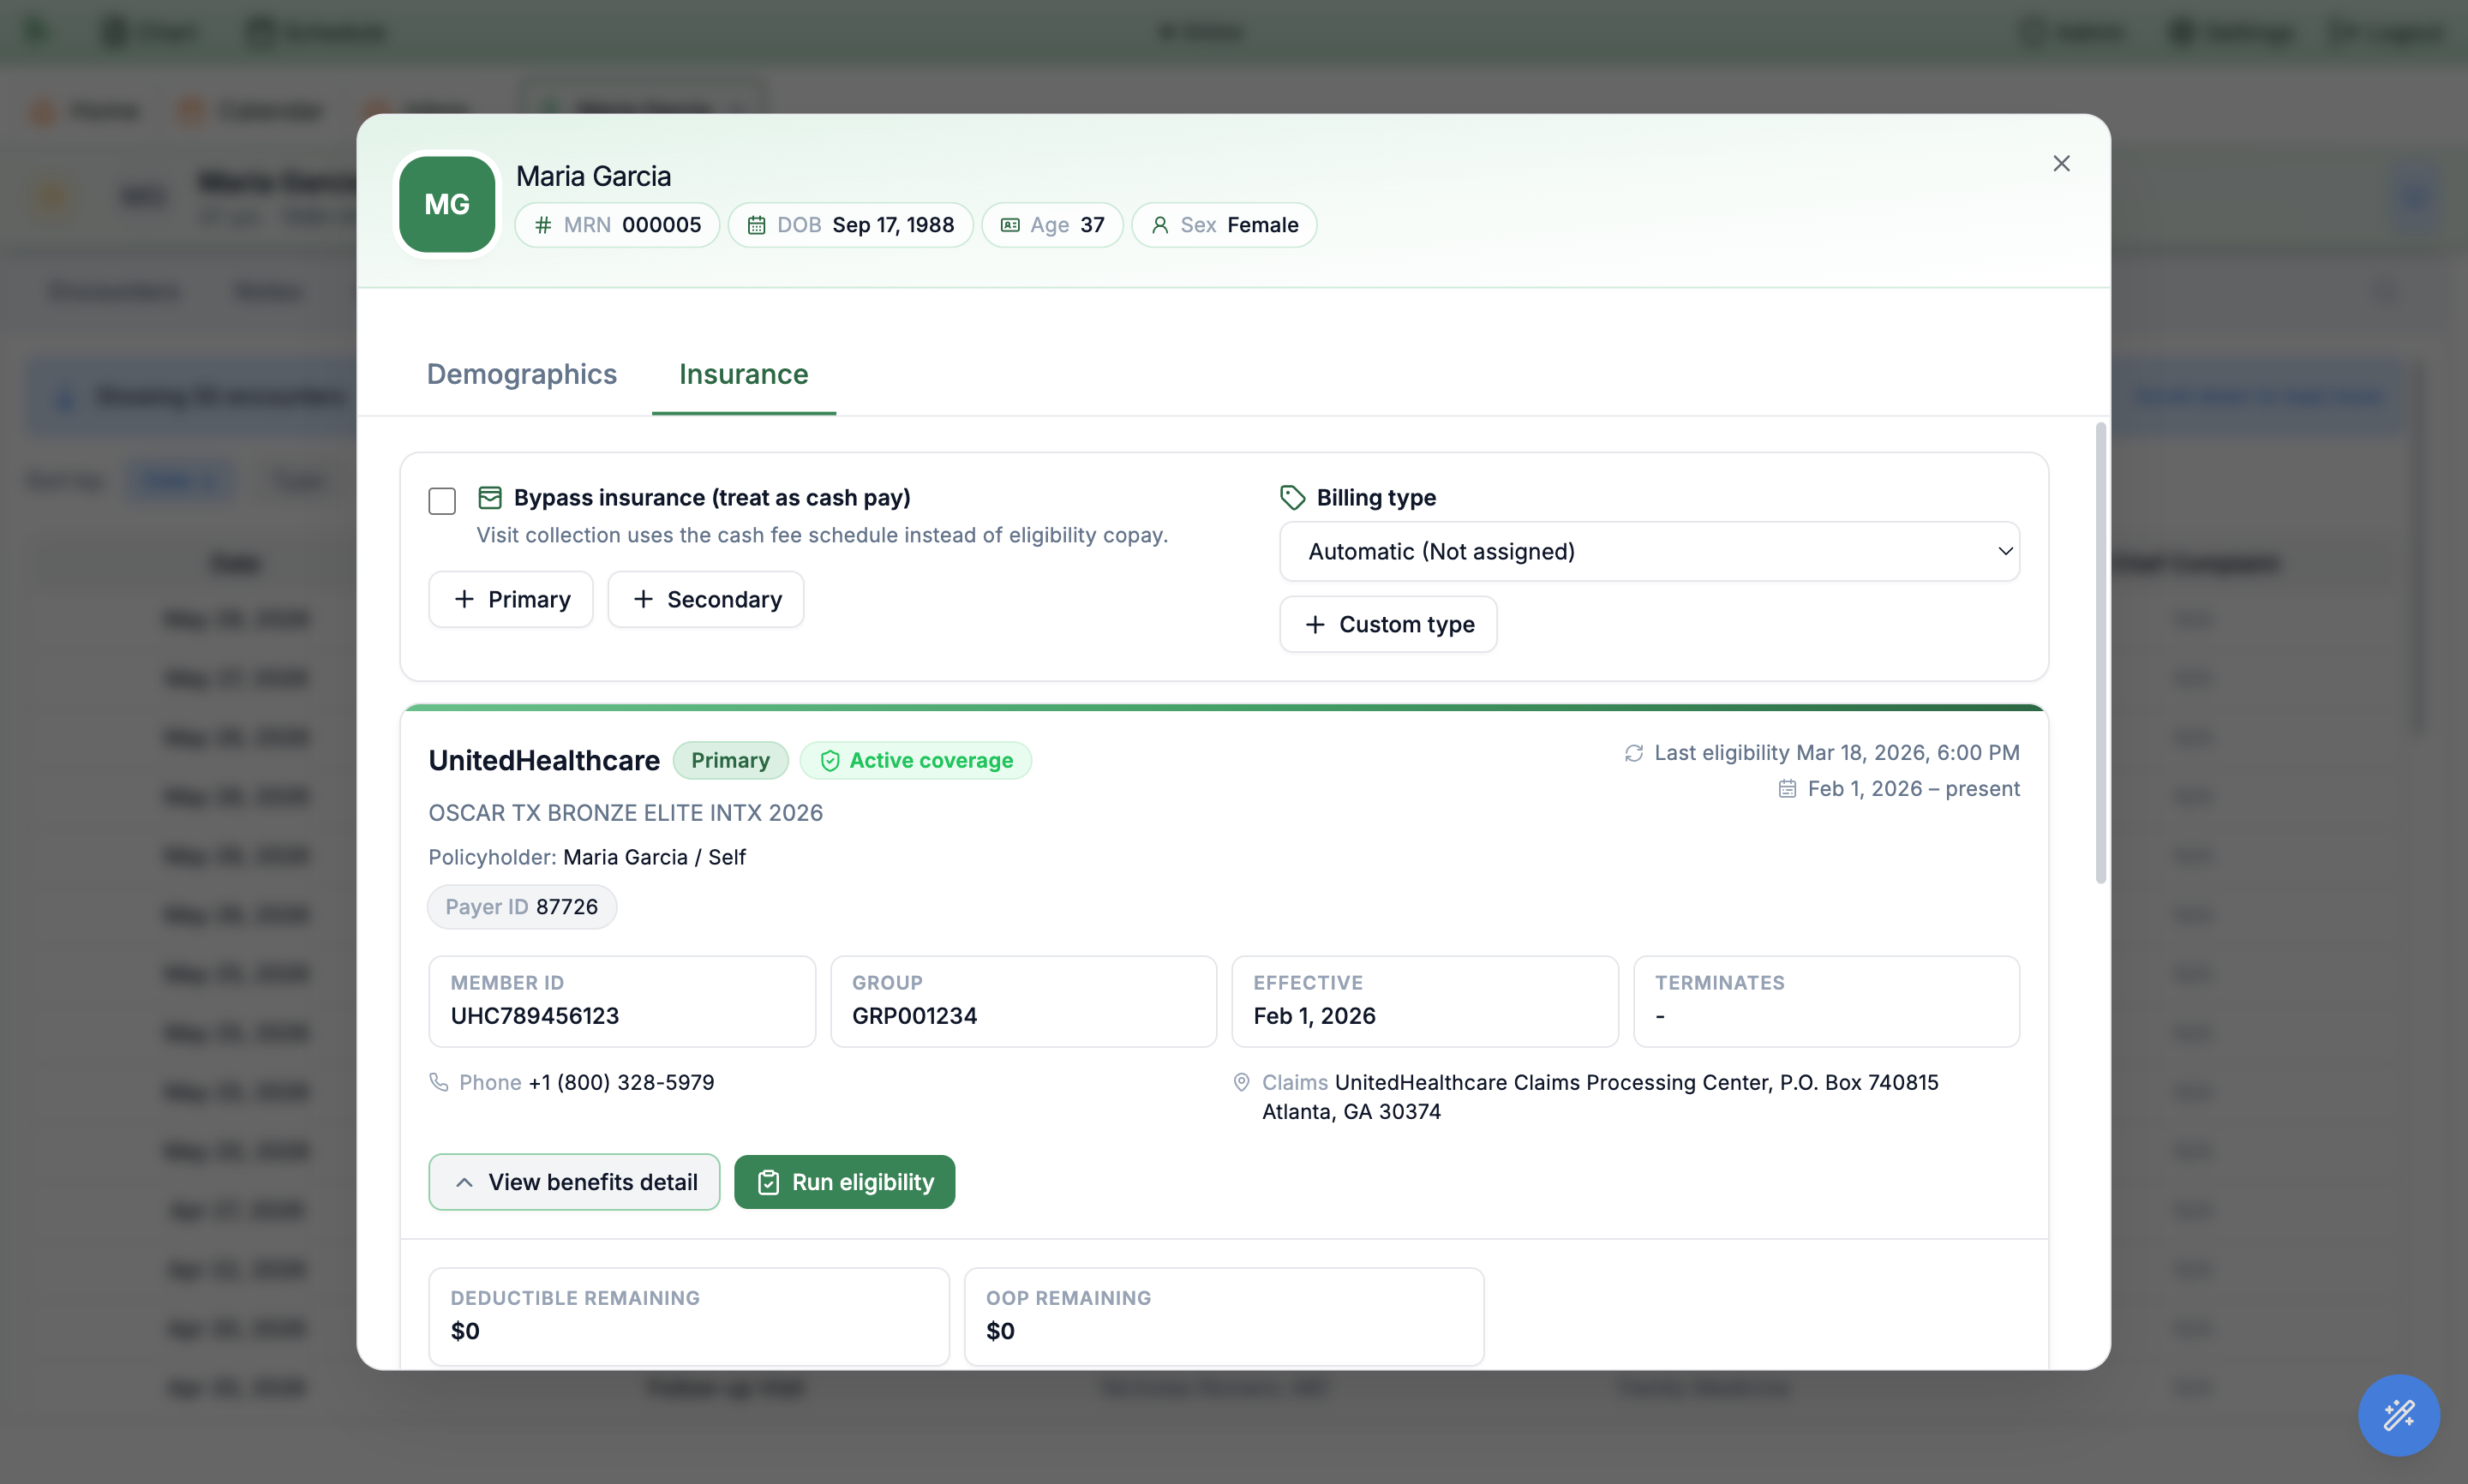Click the UnitedHealthcare claims address text
Image resolution: width=2468 pixels, height=1484 pixels.
[x=1600, y=1097]
